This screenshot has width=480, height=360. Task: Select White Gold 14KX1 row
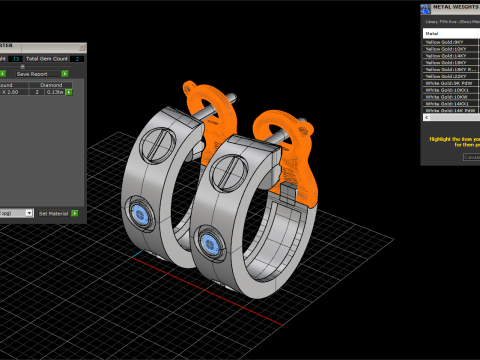(x=451, y=104)
